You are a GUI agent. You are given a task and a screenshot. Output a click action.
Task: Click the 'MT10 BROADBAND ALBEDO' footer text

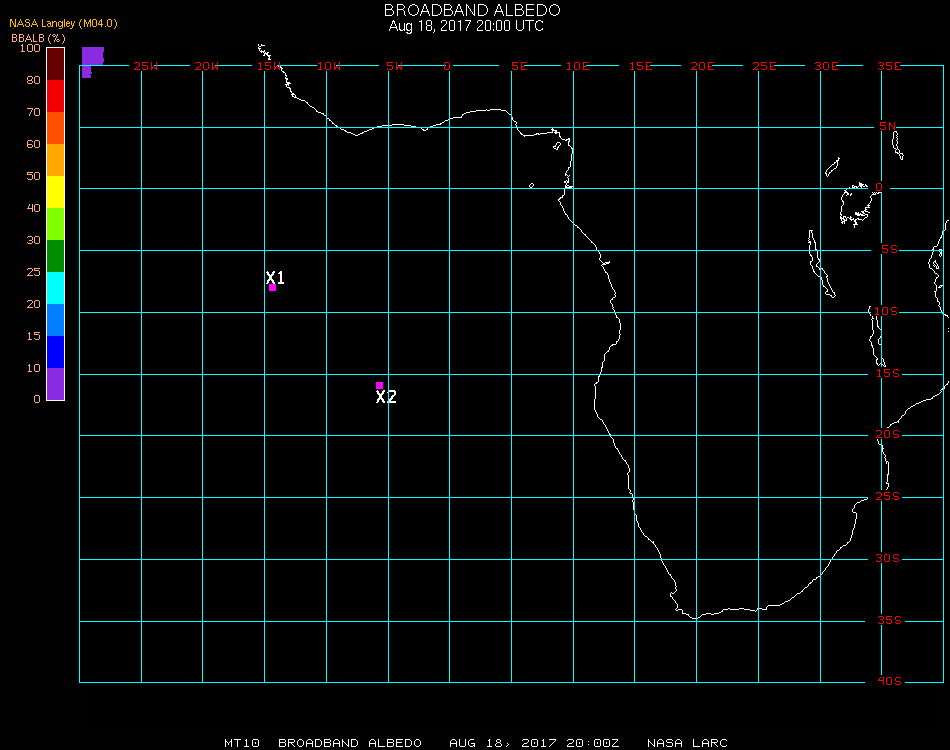click(x=323, y=743)
